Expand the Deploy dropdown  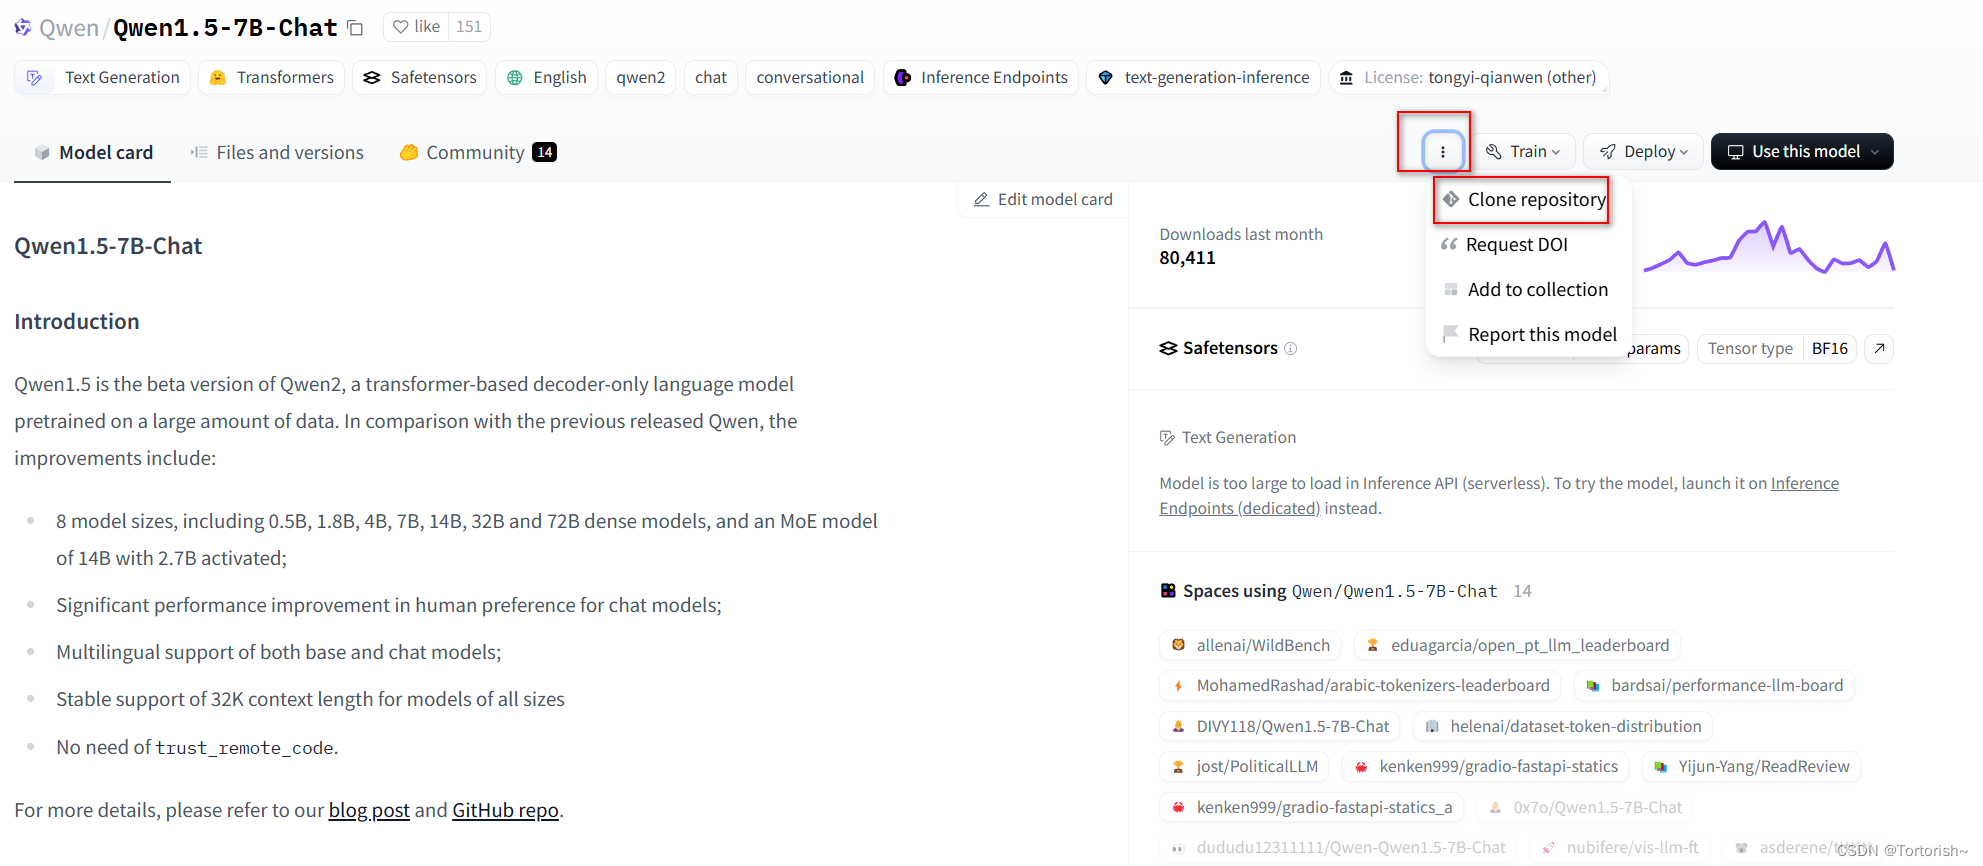pos(1644,151)
